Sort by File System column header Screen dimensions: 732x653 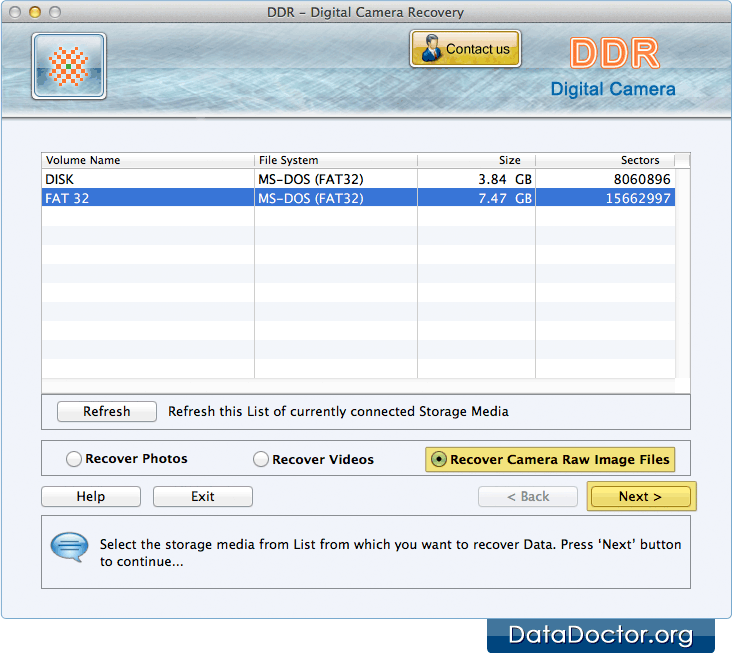tap(336, 160)
